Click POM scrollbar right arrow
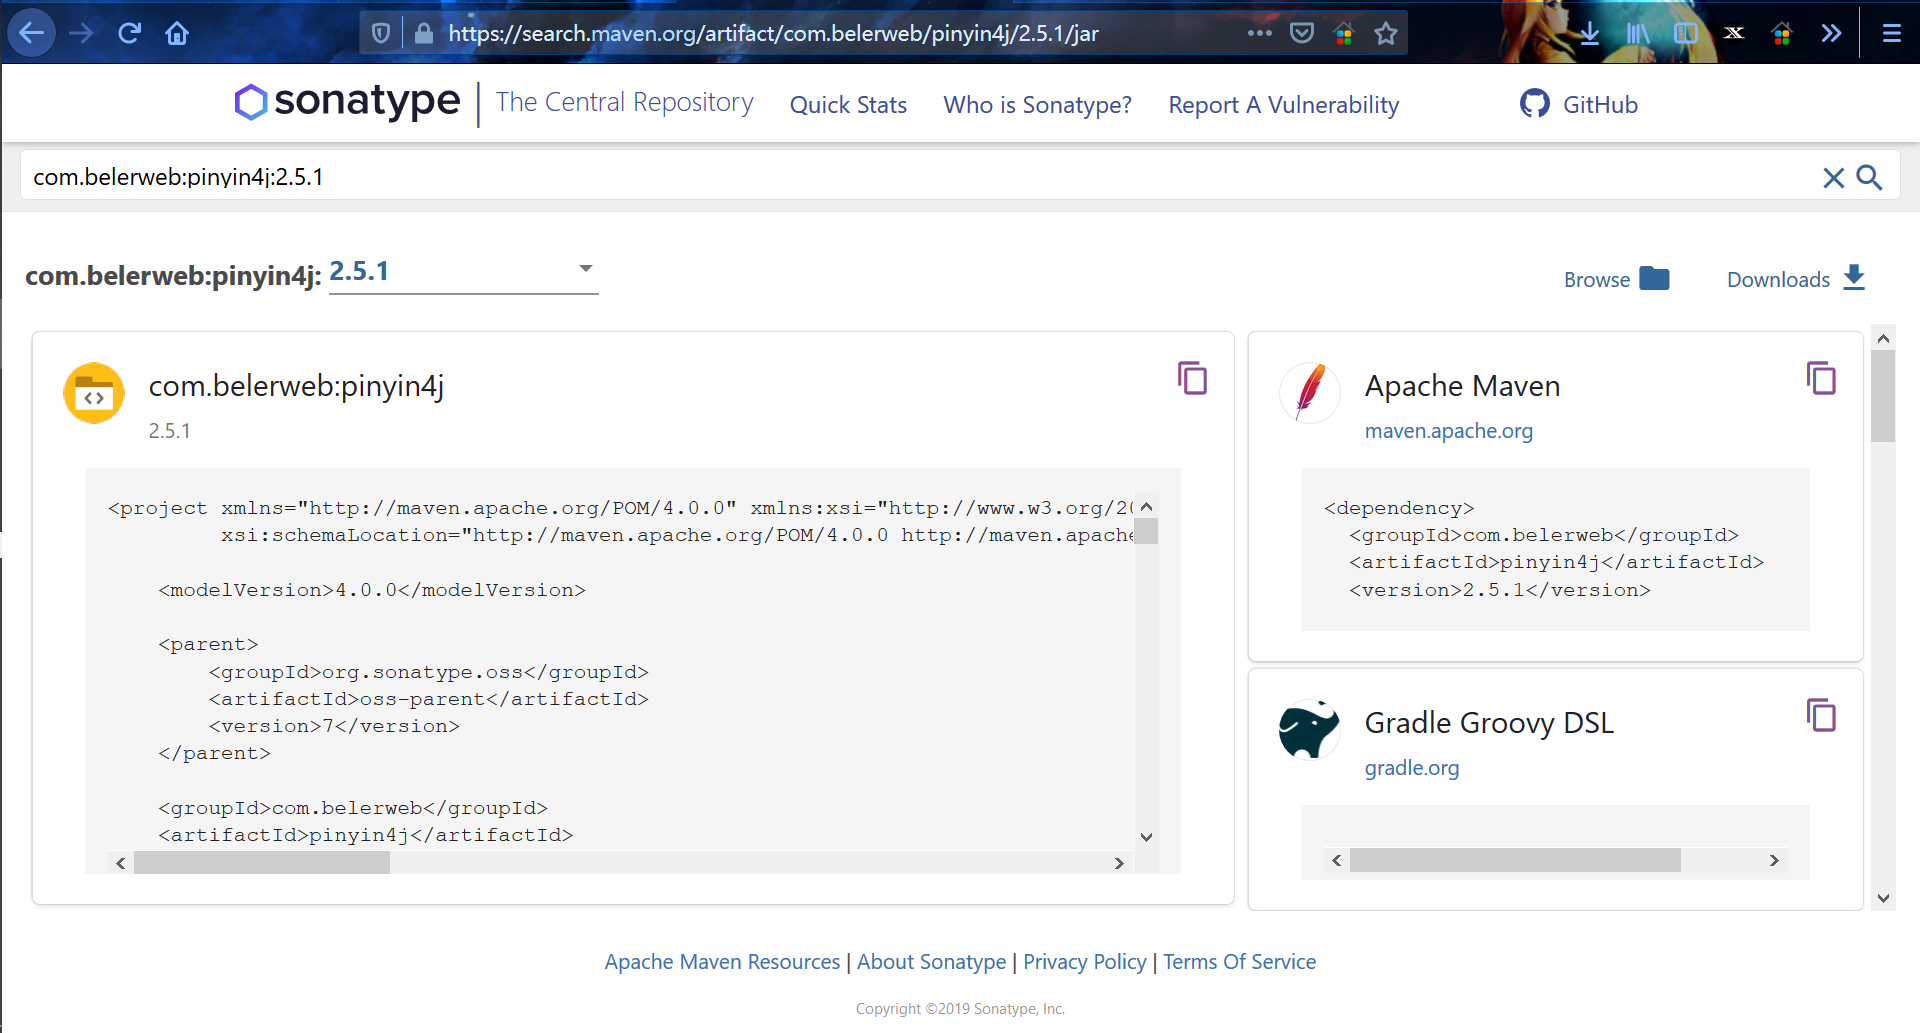The height and width of the screenshot is (1033, 1920). point(1119,863)
